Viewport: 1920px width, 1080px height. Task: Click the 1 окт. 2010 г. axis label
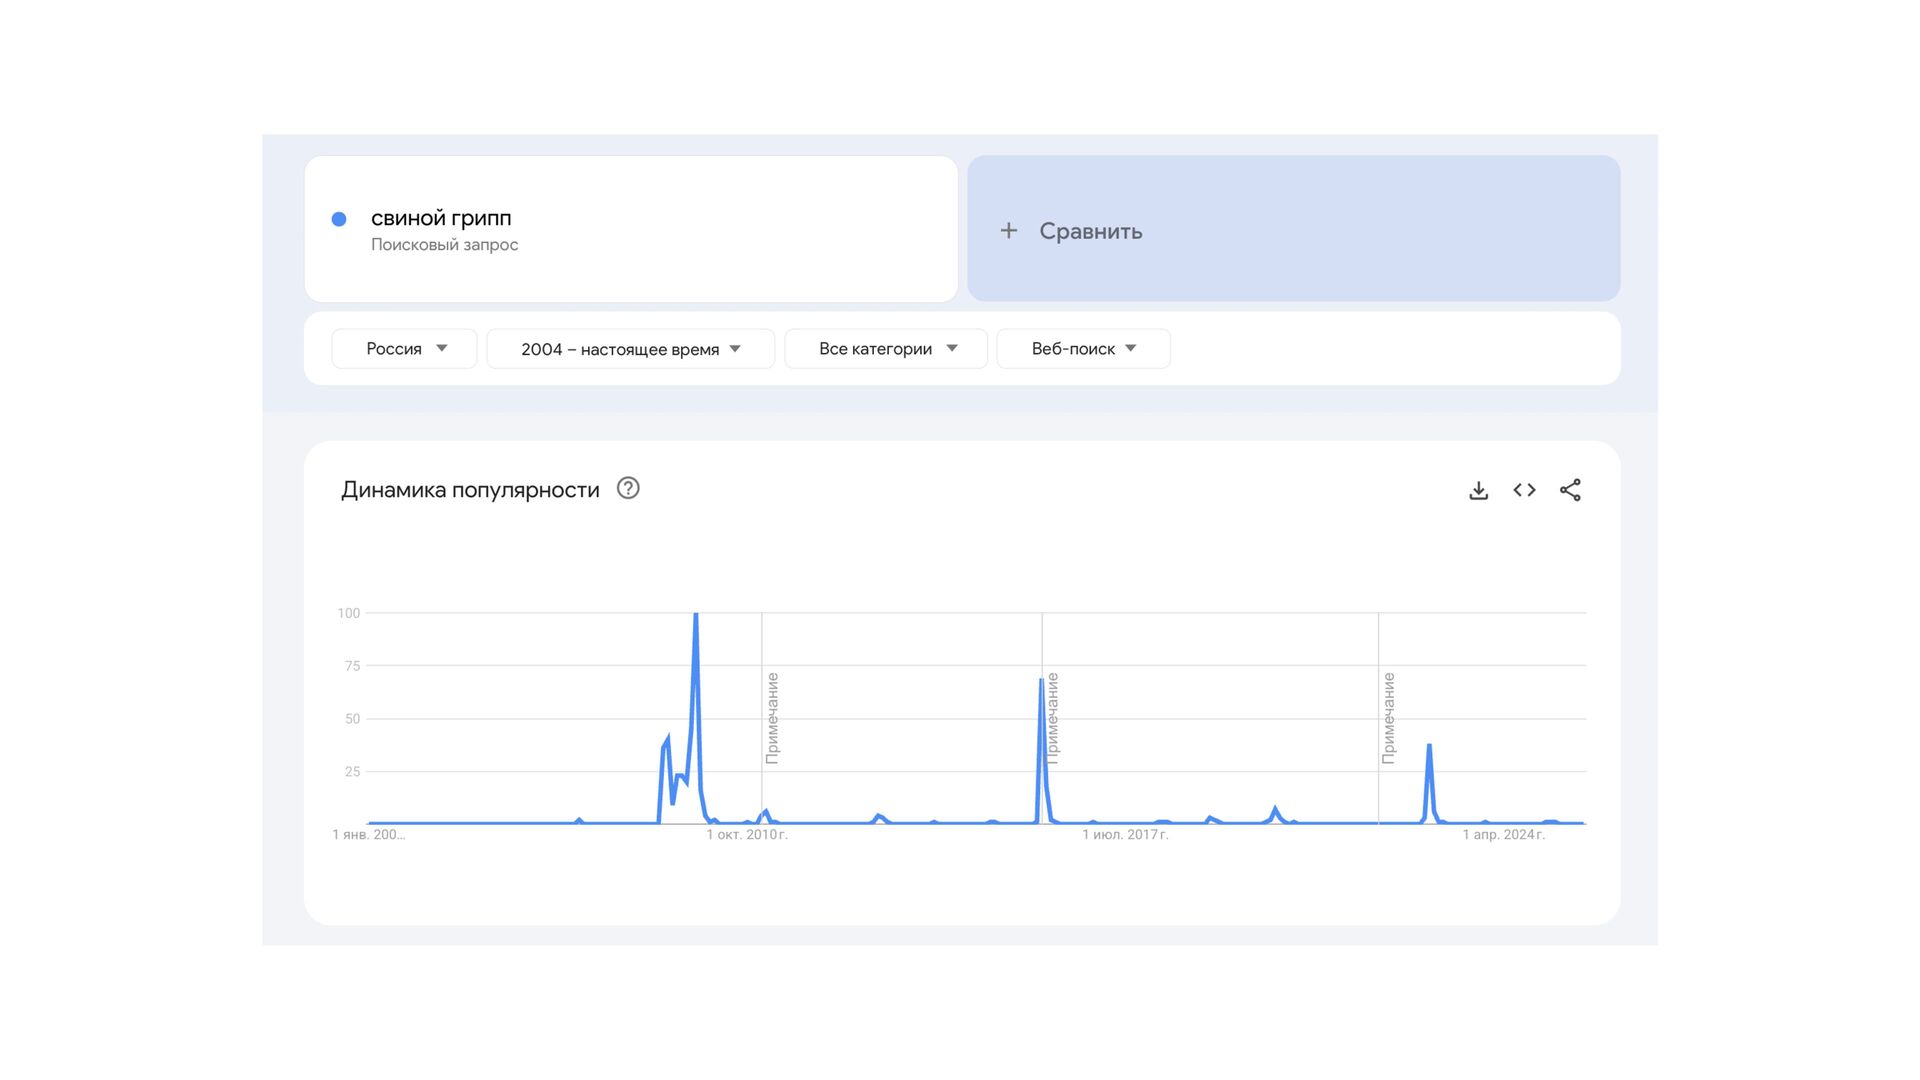point(747,835)
